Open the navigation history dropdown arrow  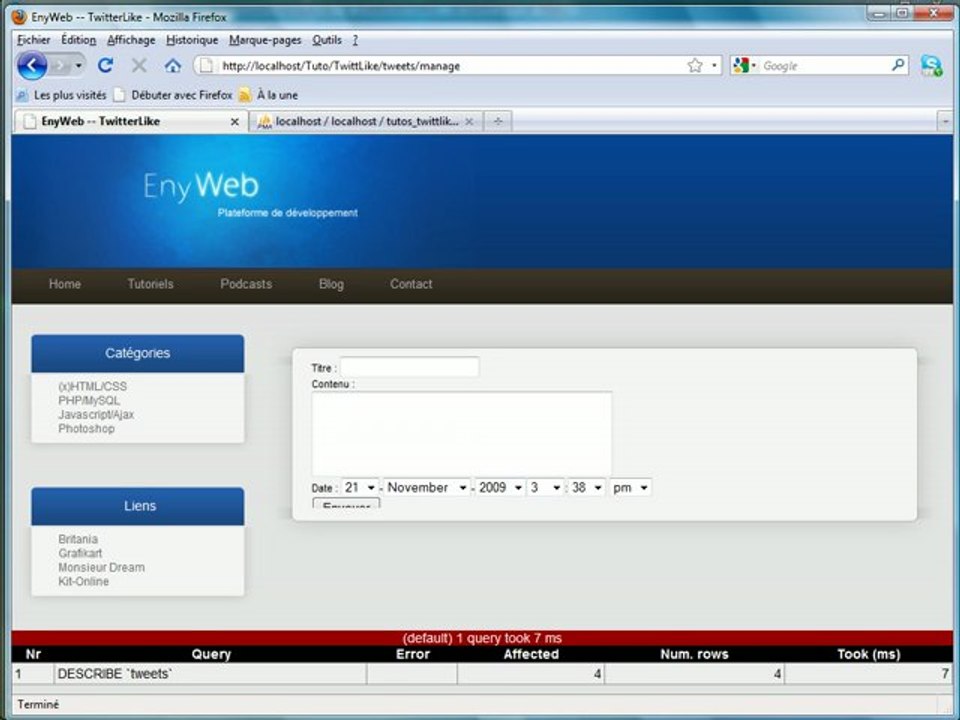[x=78, y=66]
